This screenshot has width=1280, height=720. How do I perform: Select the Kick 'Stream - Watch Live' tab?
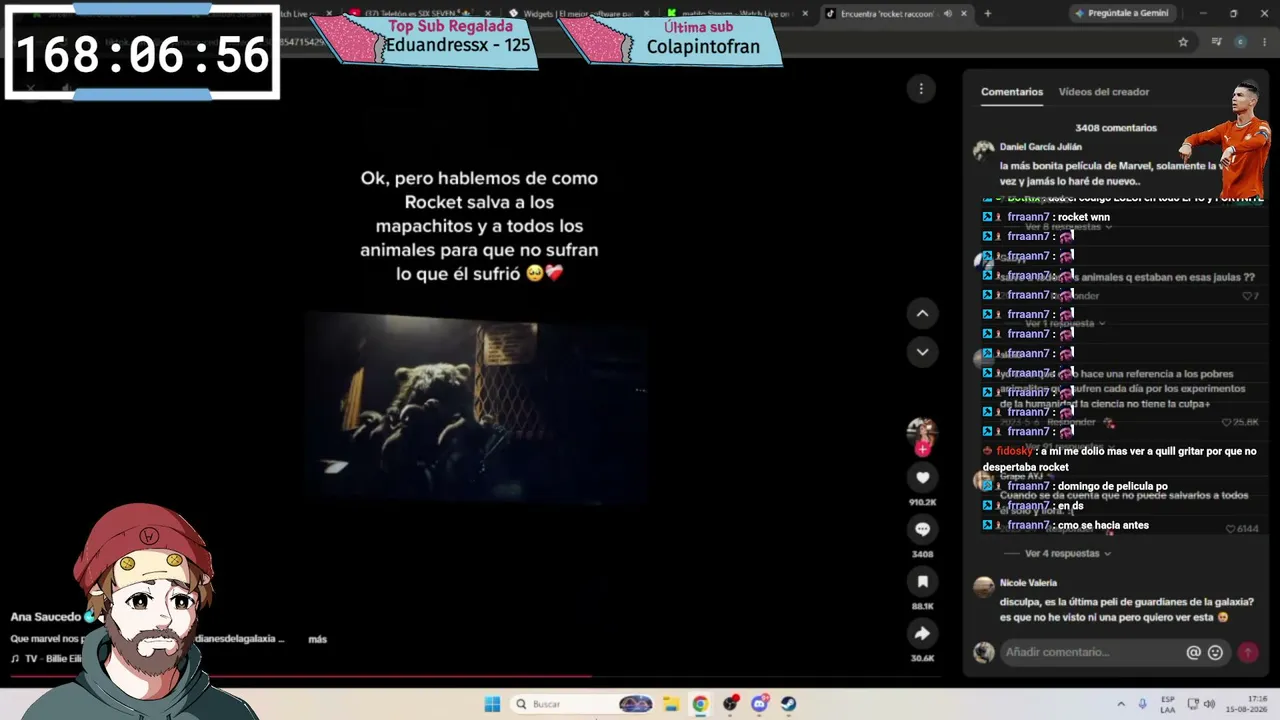[735, 14]
